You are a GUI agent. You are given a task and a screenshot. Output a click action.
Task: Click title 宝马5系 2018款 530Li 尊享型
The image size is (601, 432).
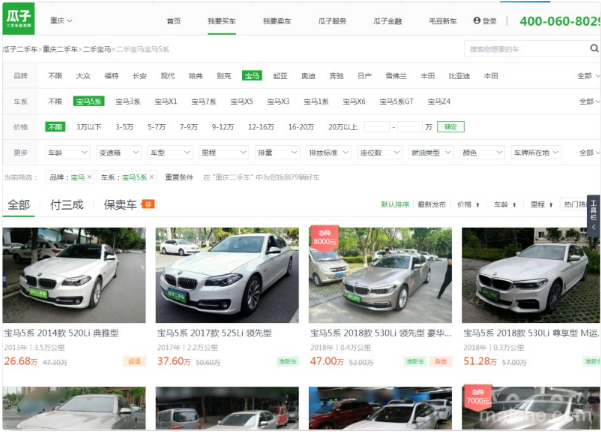pos(530,333)
